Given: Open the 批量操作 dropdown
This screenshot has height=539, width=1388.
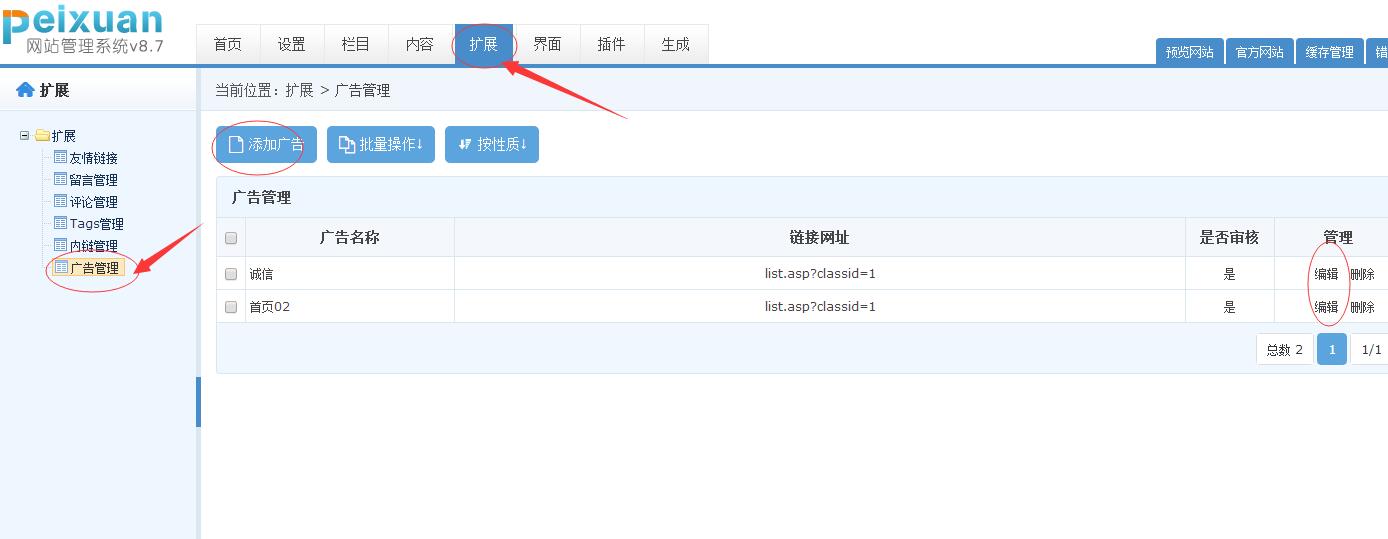Looking at the screenshot, I should pyautogui.click(x=381, y=145).
